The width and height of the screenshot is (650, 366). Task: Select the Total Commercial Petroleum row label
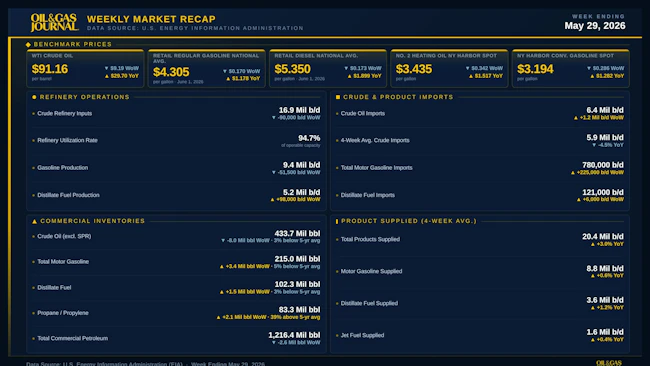[x=73, y=338]
